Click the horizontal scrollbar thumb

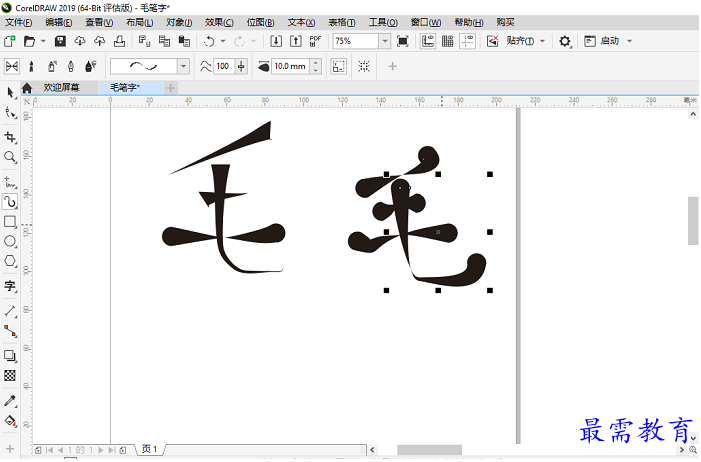(x=429, y=449)
